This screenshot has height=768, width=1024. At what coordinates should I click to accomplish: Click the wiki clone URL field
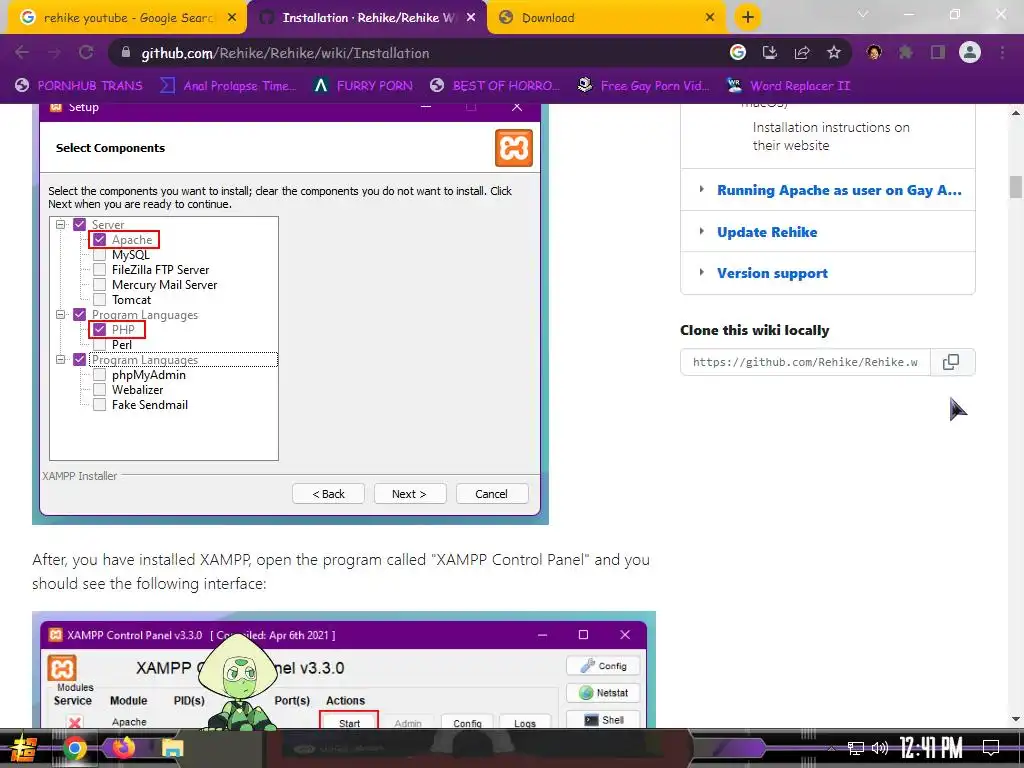click(x=805, y=362)
